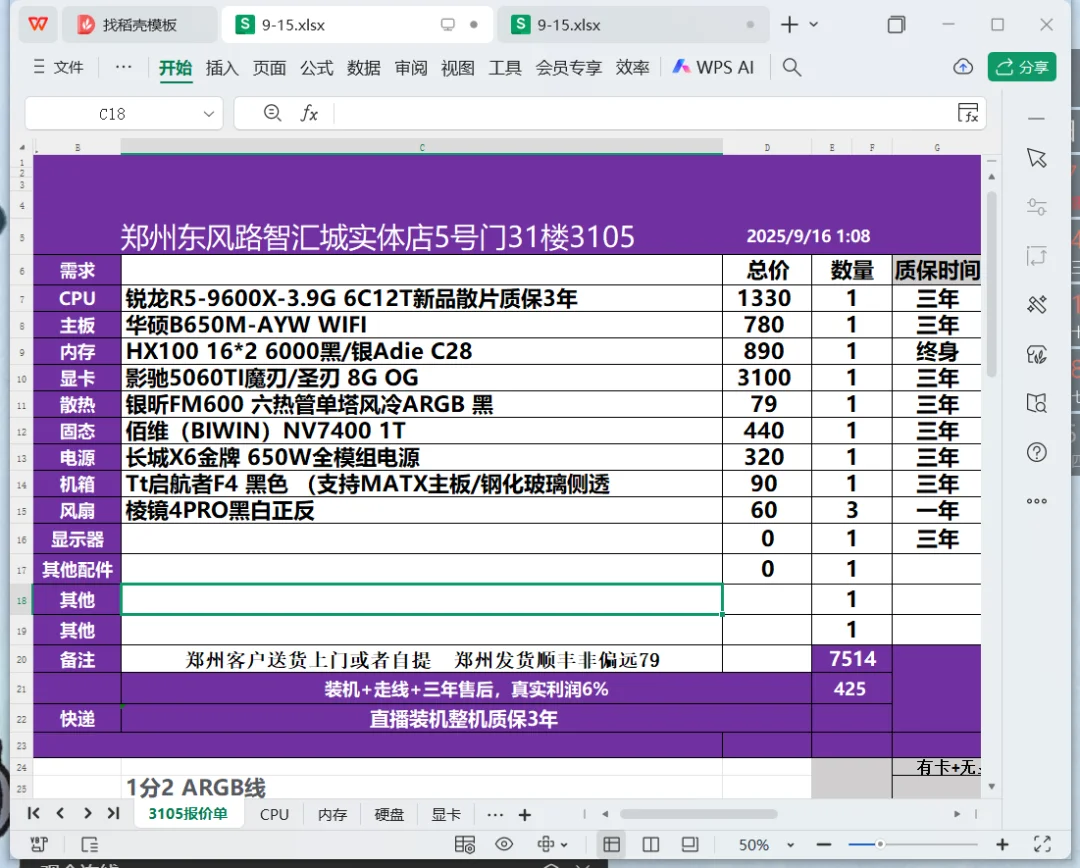
Task: Expand the Name Box dropdown arrow
Action: pos(209,114)
